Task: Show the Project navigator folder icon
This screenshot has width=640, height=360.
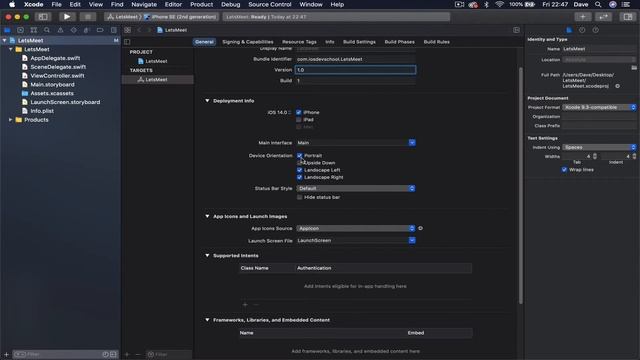Action: (7, 30)
